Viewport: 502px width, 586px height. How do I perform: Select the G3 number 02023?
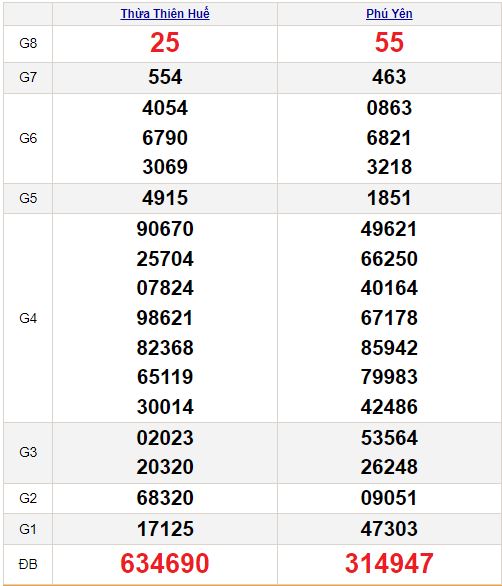pos(165,438)
